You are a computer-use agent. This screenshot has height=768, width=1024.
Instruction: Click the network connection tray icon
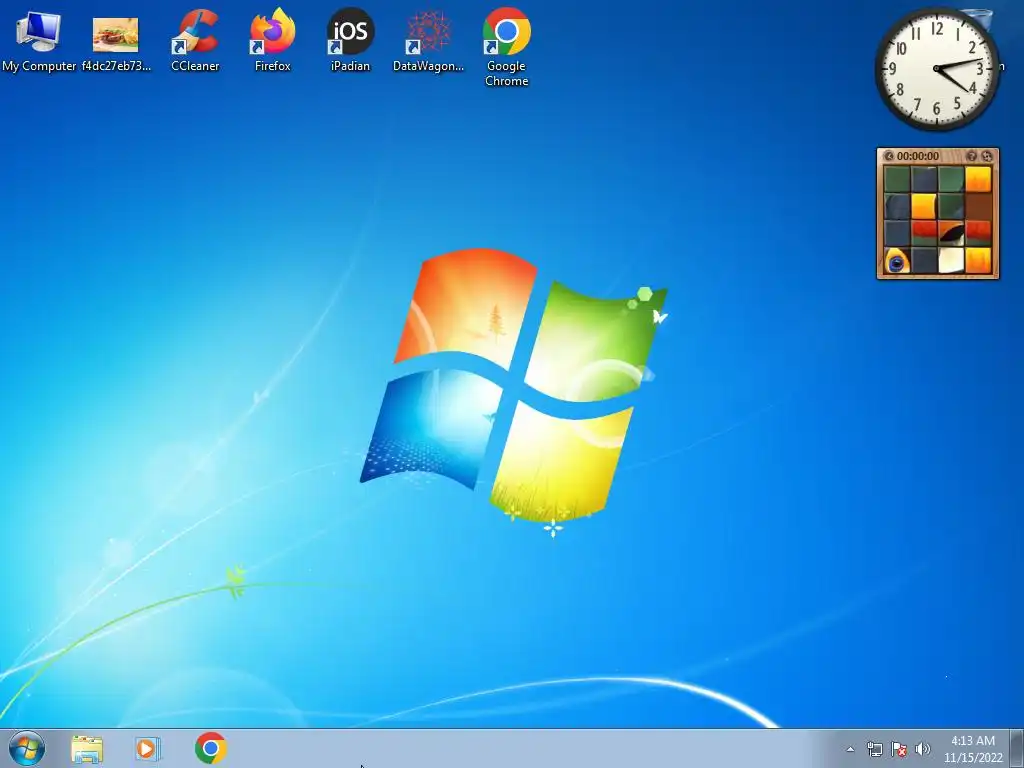(x=874, y=749)
